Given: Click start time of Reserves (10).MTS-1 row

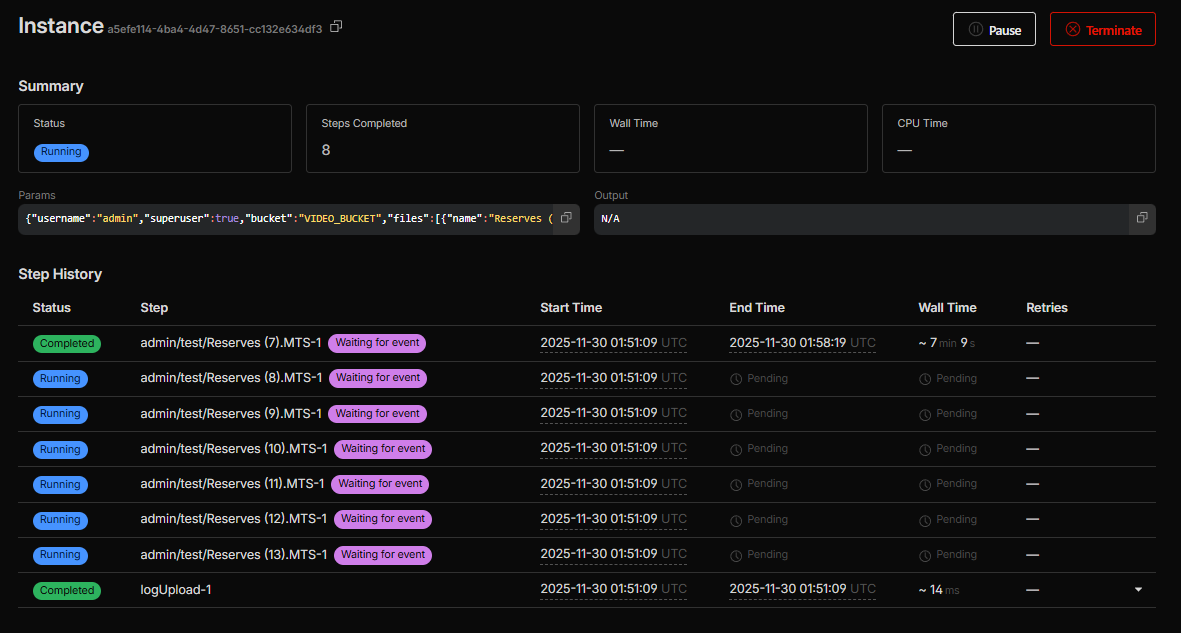Looking at the screenshot, I should (613, 448).
